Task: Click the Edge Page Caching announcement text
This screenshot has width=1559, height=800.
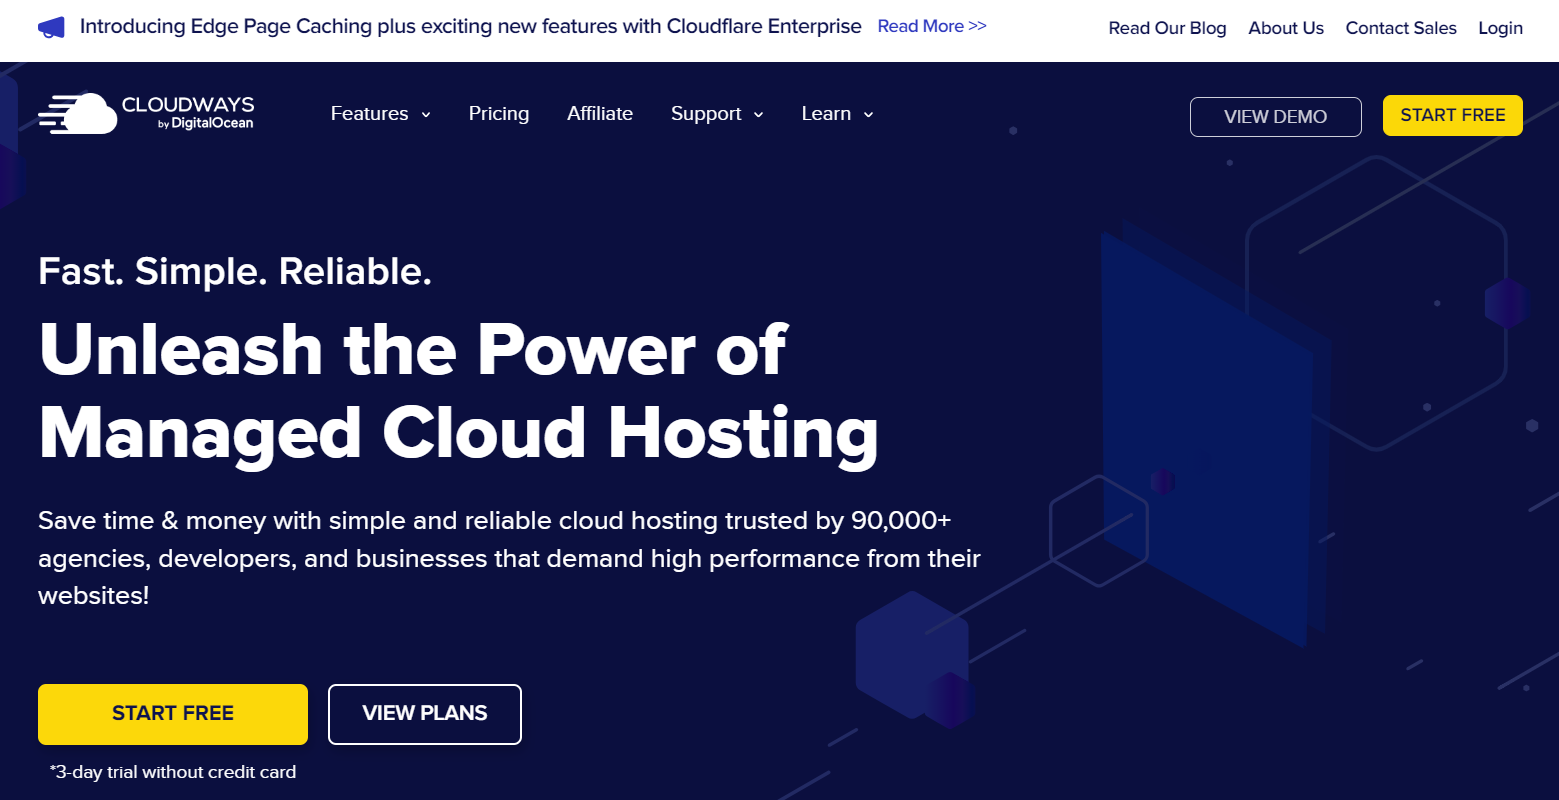Action: coord(470,26)
